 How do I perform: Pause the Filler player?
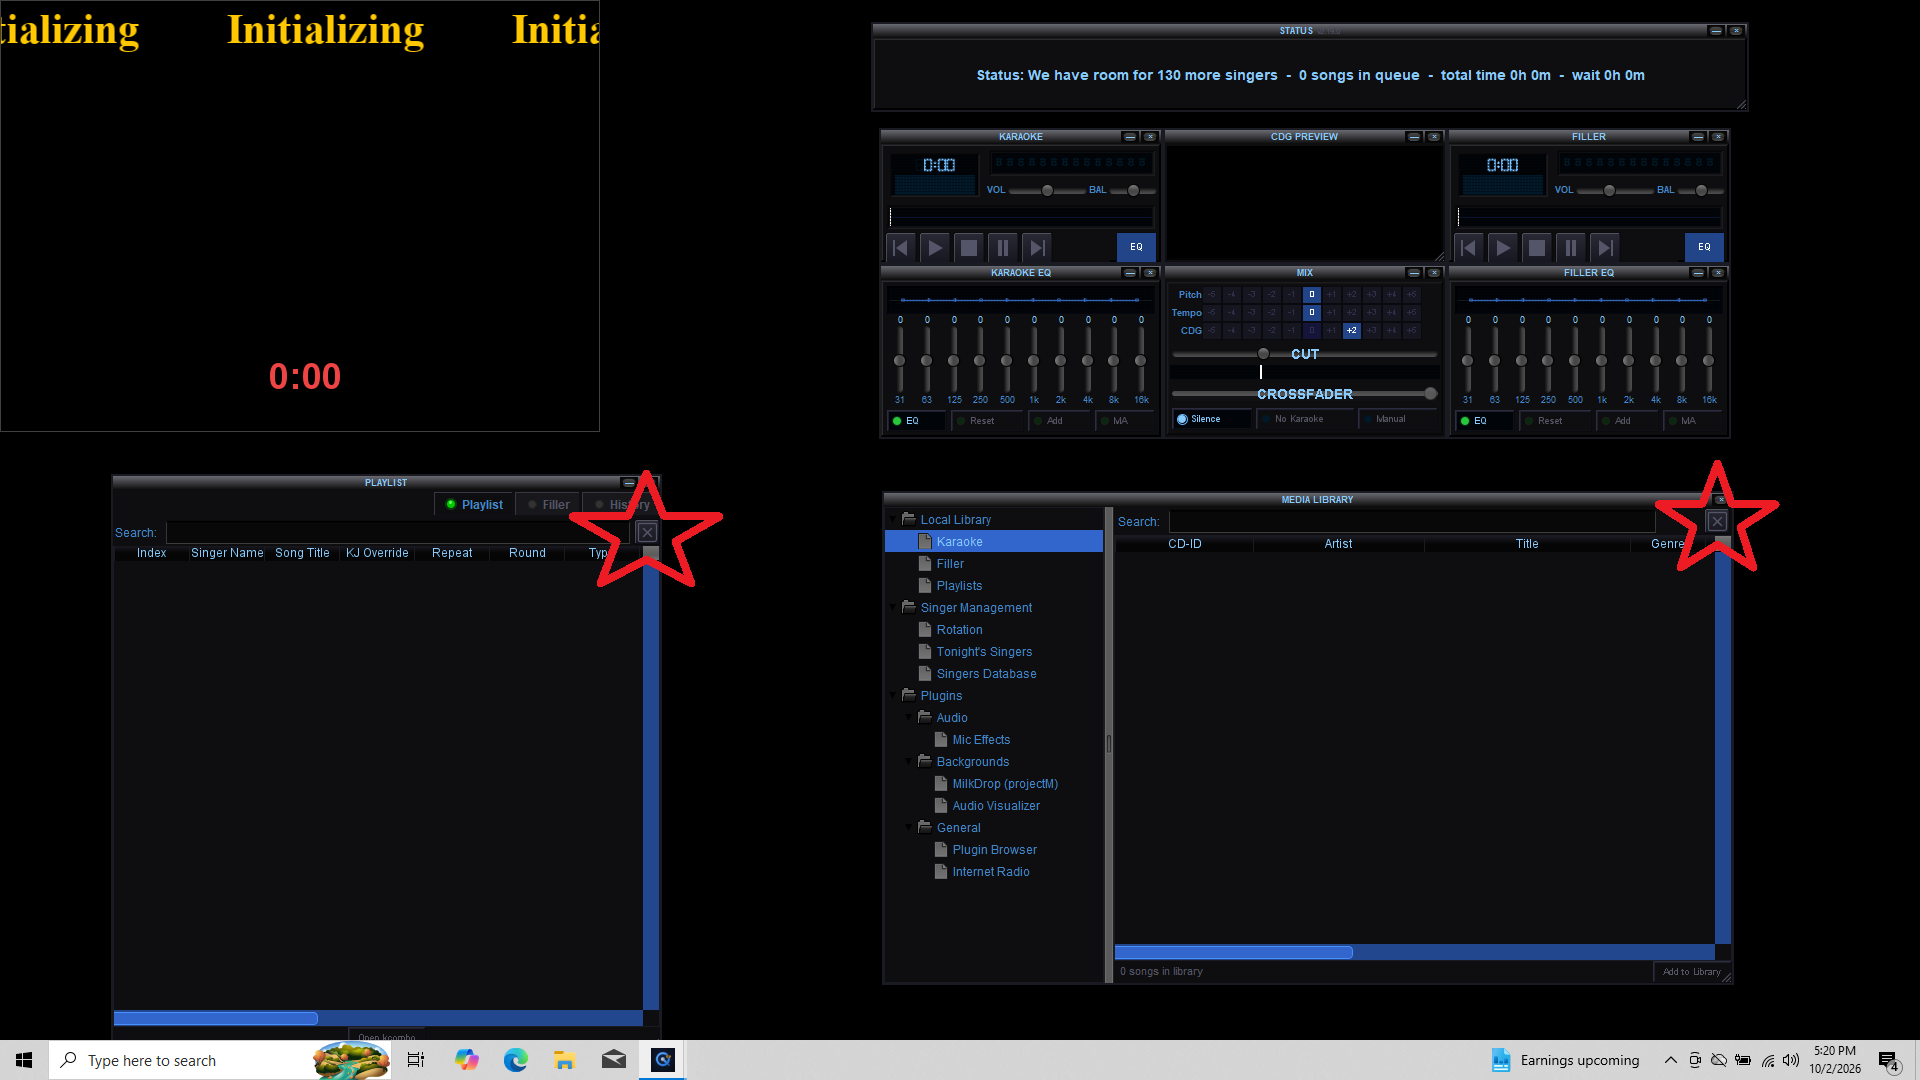(x=1570, y=248)
